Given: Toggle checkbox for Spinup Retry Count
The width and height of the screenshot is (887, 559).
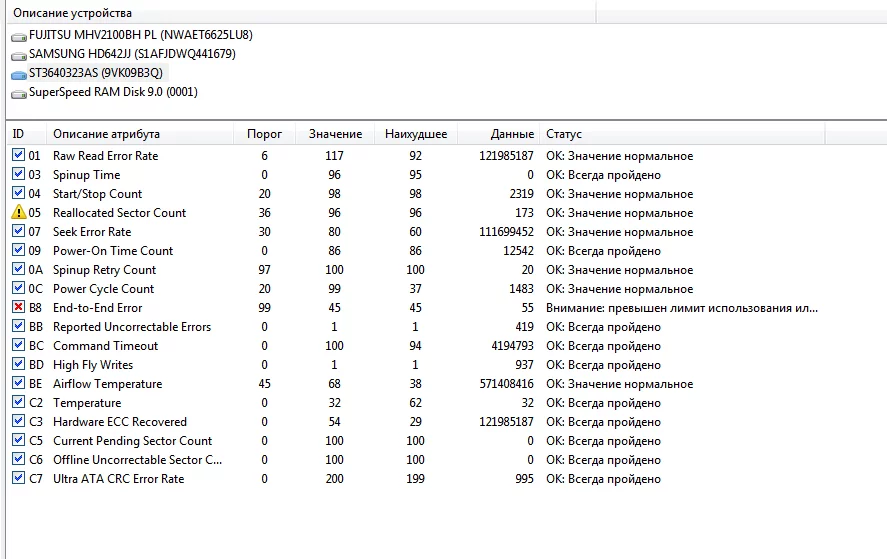Looking at the screenshot, I should tap(19, 269).
